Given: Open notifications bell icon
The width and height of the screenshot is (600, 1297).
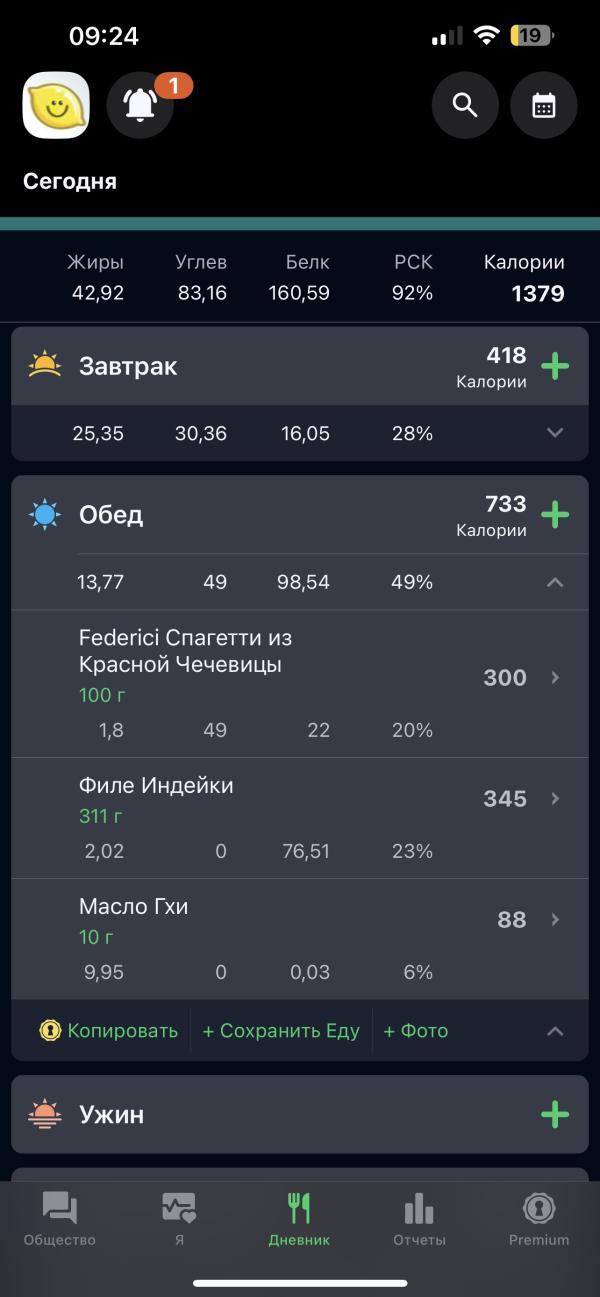Looking at the screenshot, I should pos(141,105).
